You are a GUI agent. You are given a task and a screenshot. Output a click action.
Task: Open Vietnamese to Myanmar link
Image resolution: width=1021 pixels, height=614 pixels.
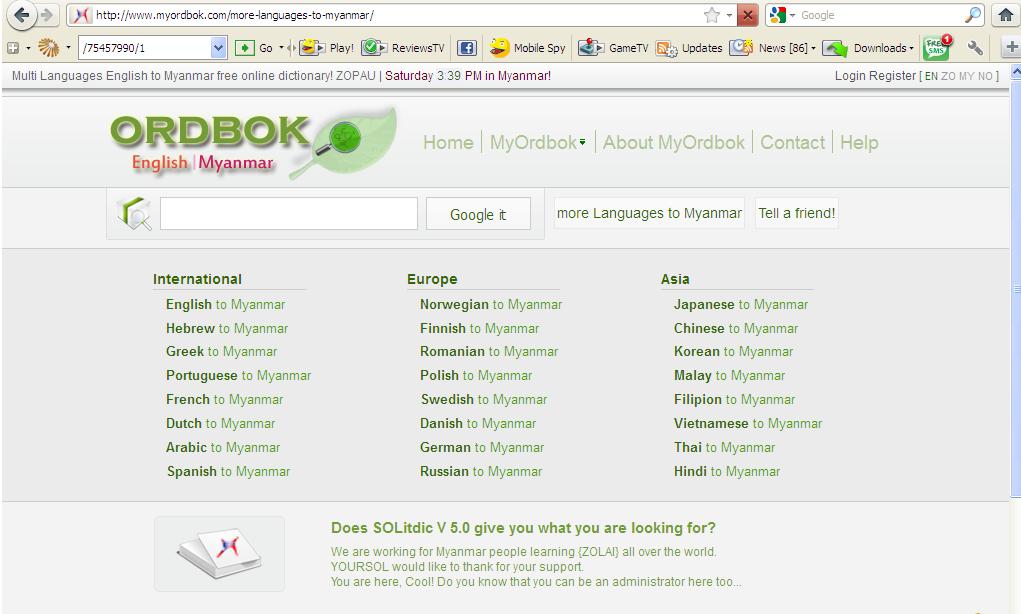coord(748,423)
